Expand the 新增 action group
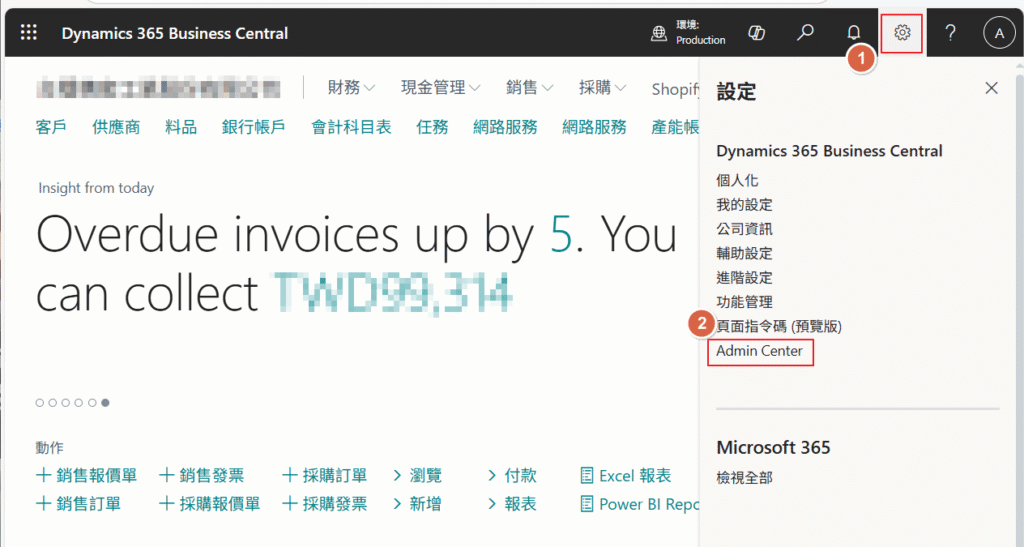Image resolution: width=1024 pixels, height=547 pixels. (x=417, y=504)
